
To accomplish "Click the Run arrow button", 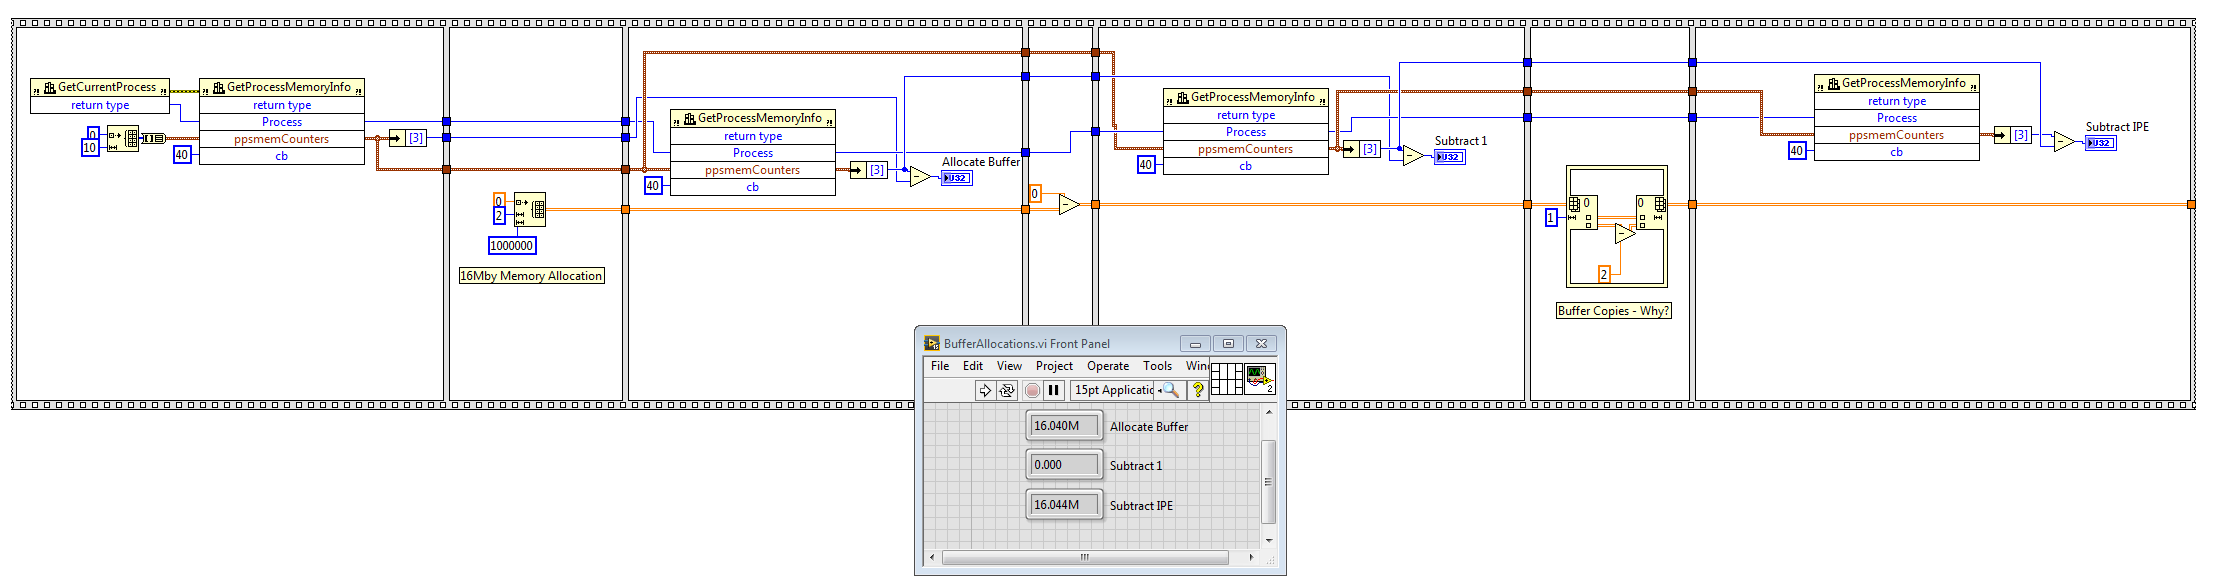I will [x=985, y=391].
